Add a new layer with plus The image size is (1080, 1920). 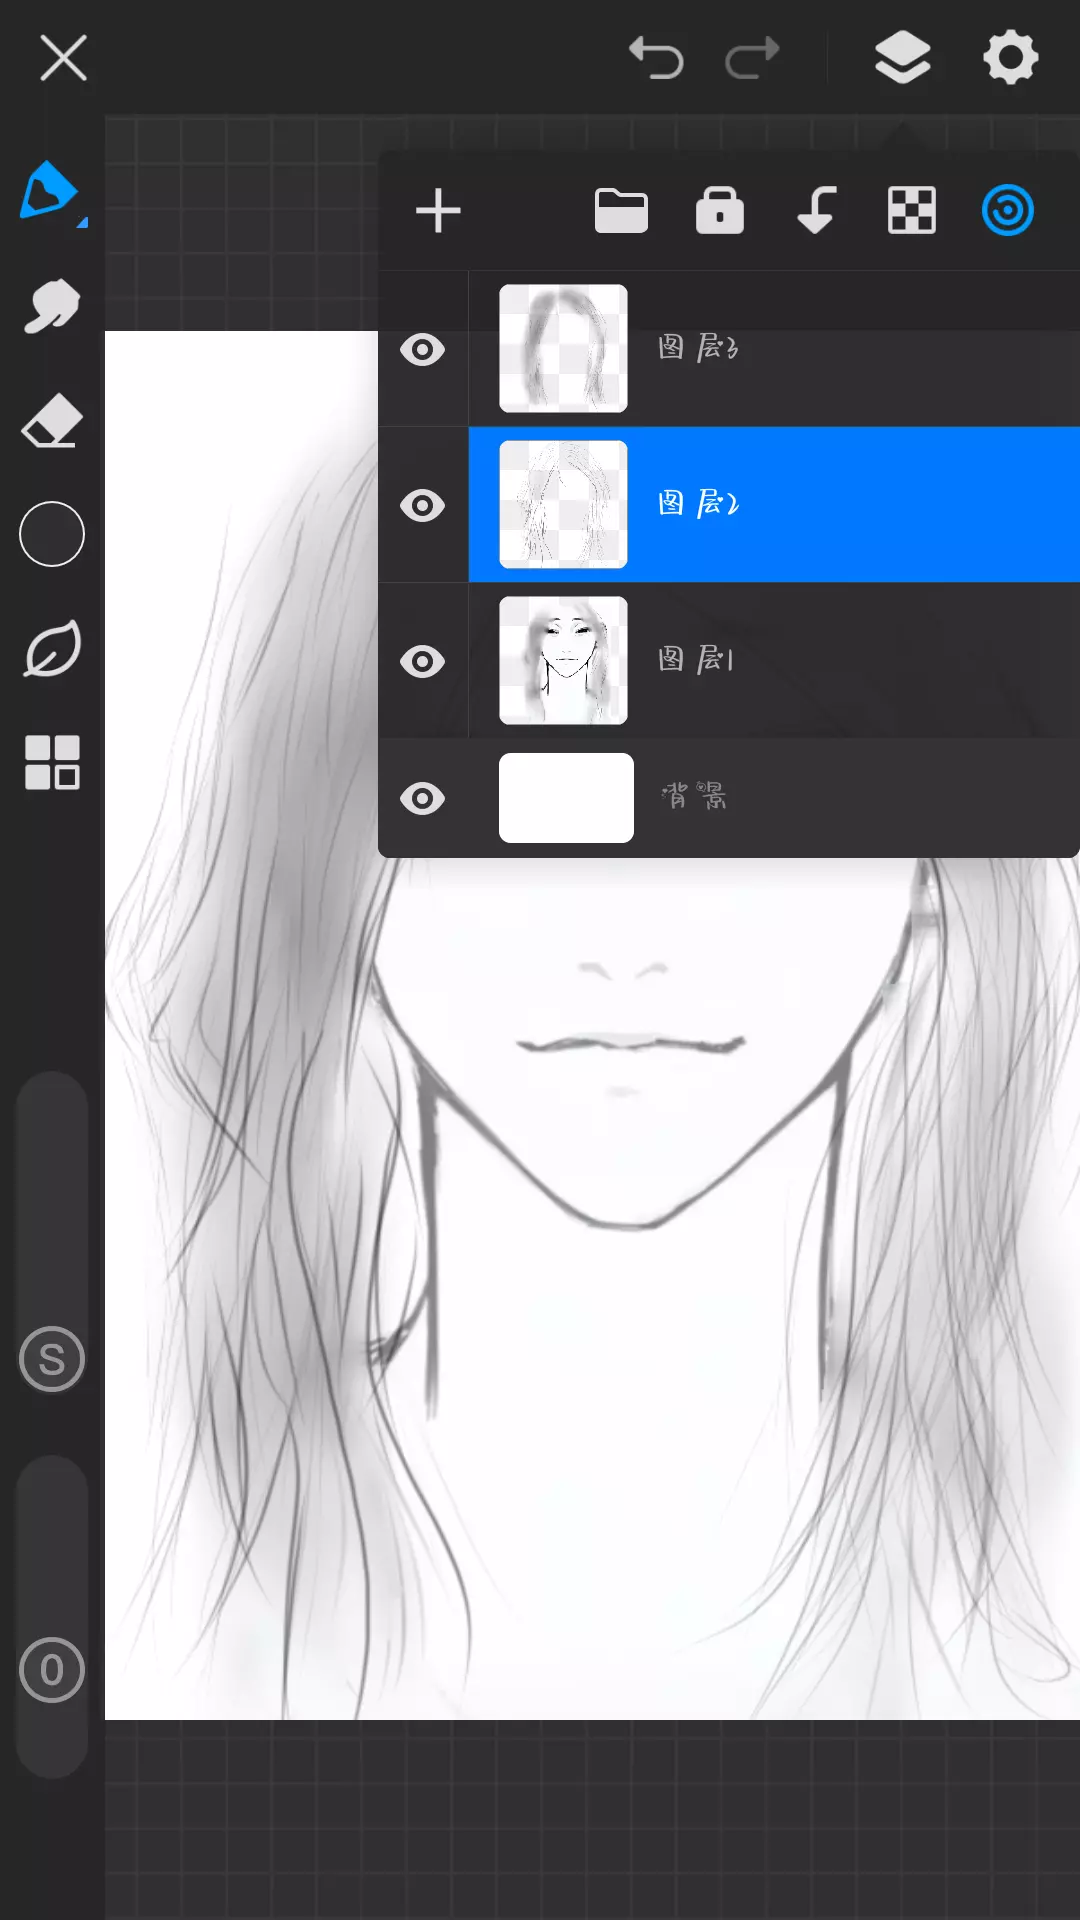438,211
